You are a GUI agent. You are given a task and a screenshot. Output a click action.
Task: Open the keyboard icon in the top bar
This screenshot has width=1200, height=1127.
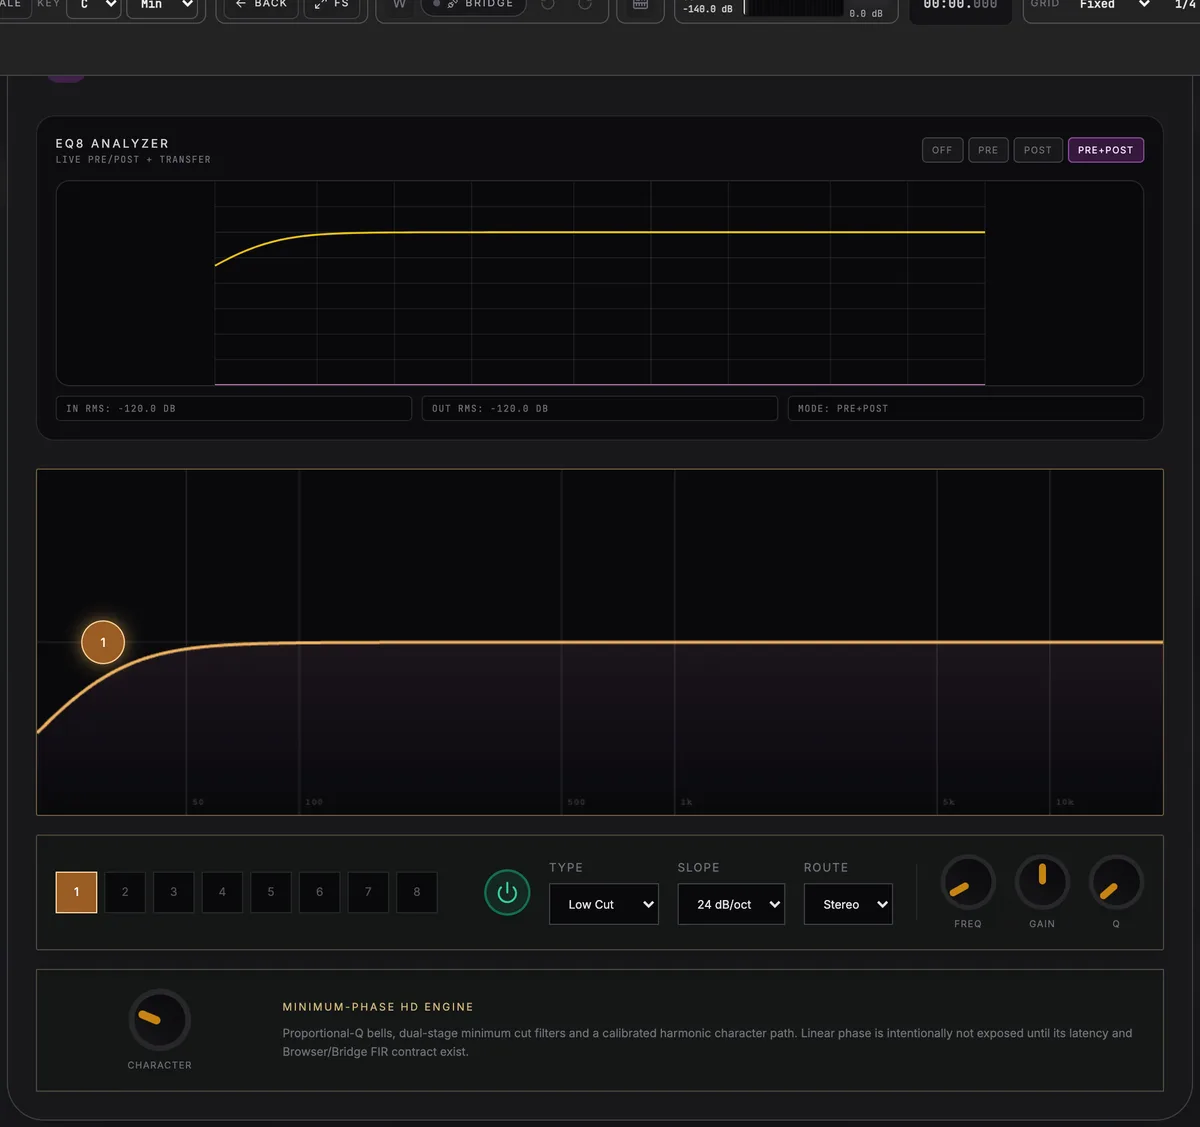click(x=640, y=5)
